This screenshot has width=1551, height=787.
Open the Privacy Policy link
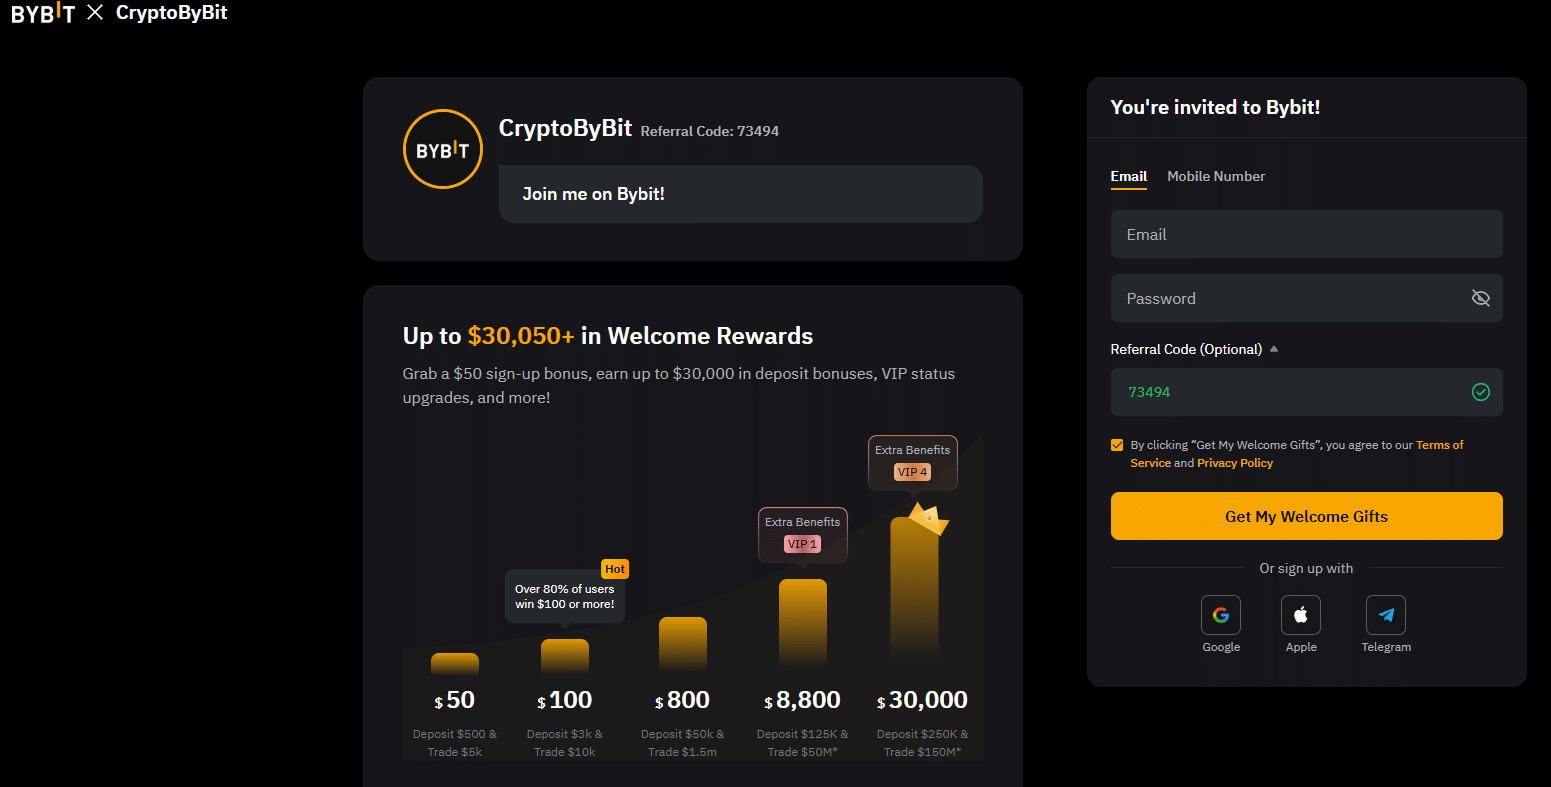[x=1235, y=463]
